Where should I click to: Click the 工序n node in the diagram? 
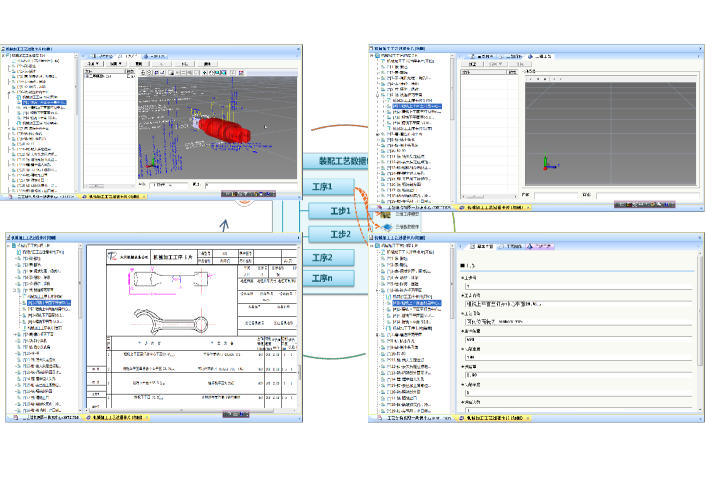[328, 278]
